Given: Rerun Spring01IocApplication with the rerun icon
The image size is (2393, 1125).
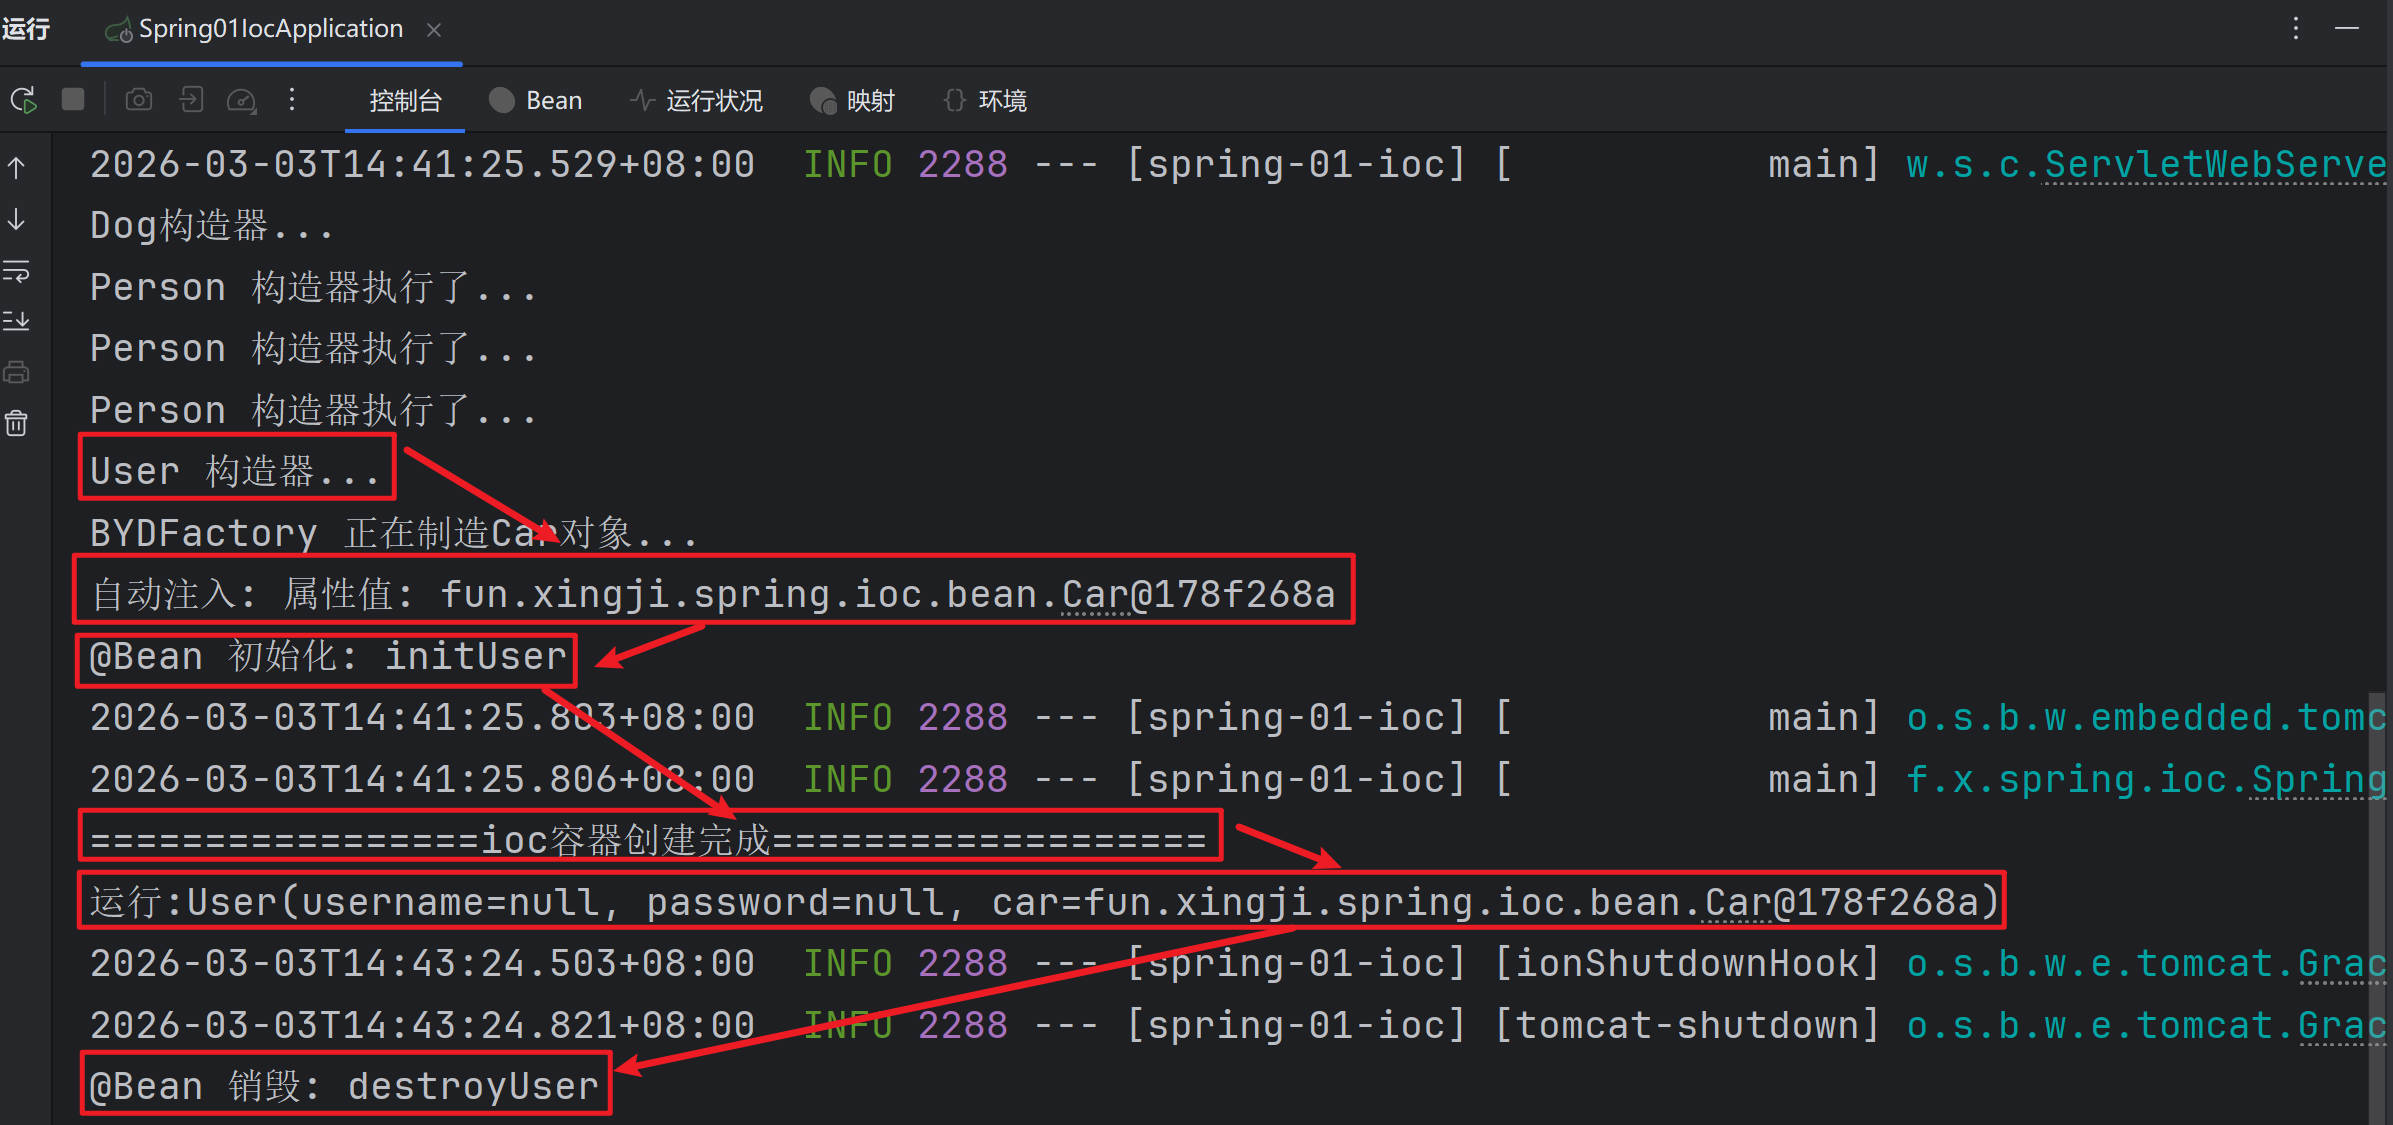Looking at the screenshot, I should click(23, 100).
